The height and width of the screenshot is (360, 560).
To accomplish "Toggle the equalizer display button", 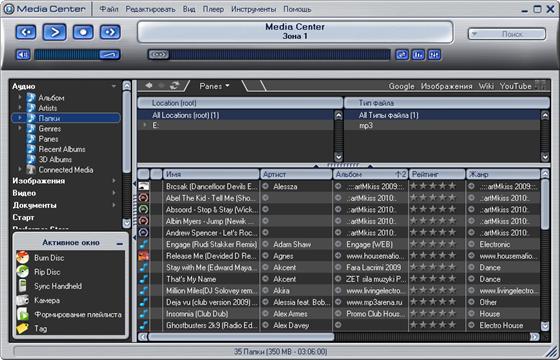I will [418, 55].
